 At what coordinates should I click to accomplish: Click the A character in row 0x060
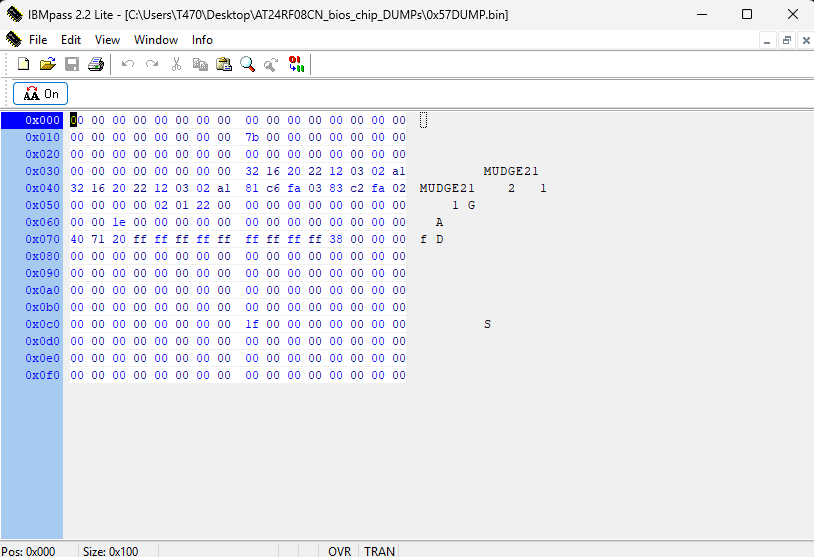coord(439,222)
